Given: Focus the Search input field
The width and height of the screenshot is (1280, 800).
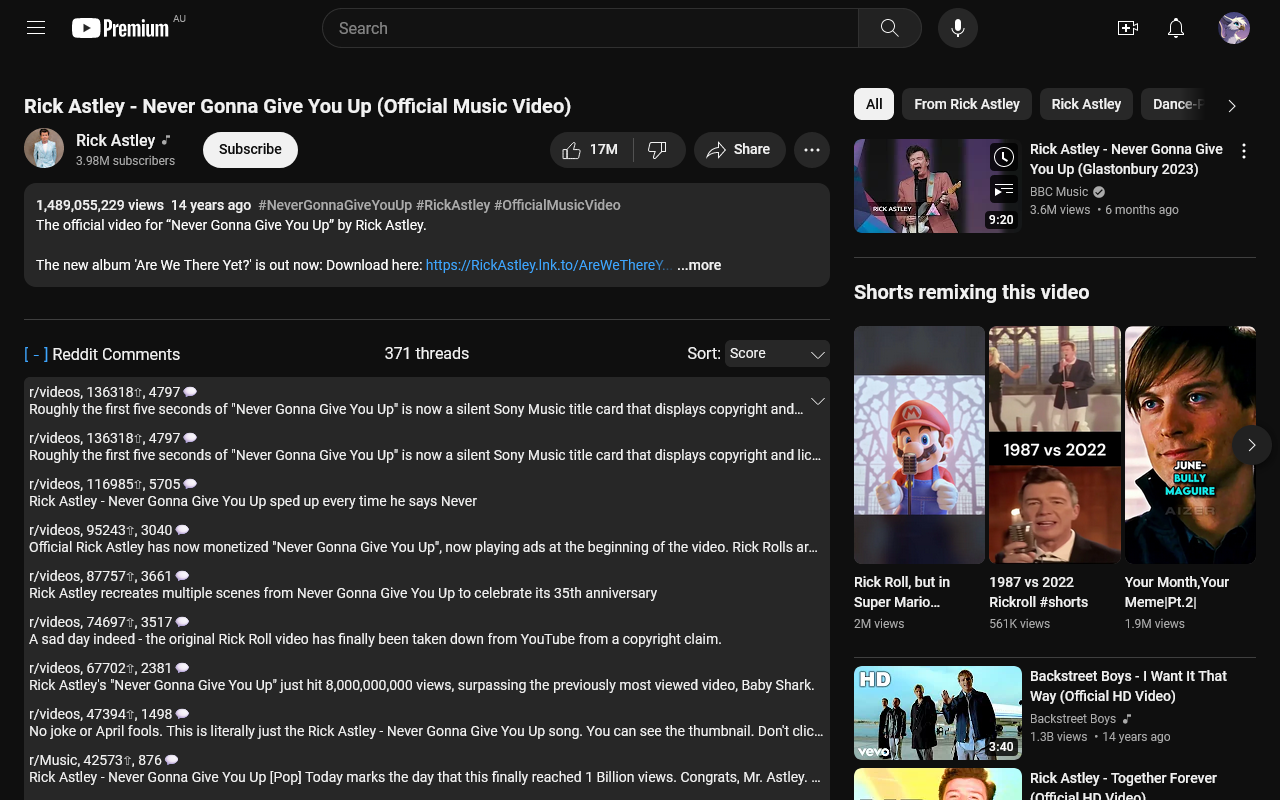Looking at the screenshot, I should pos(590,28).
